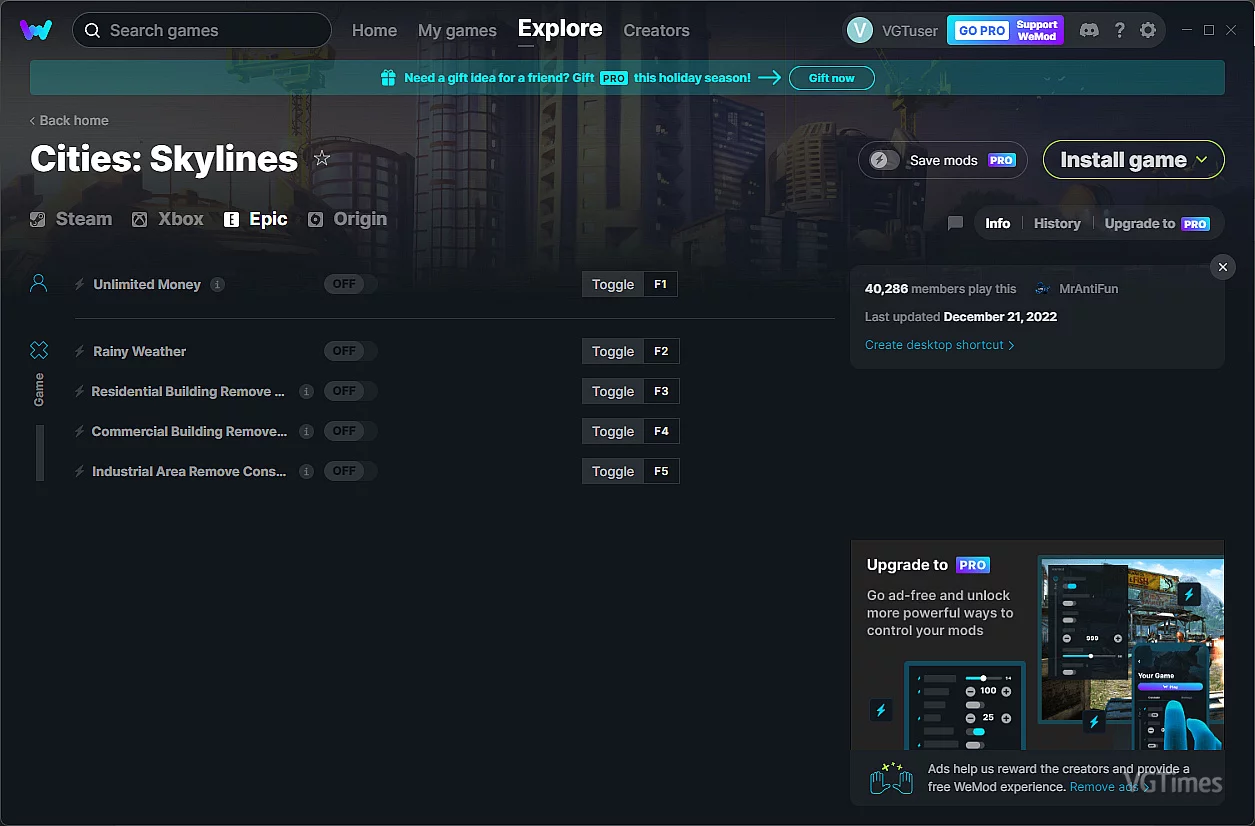Screen dimensions: 1255x826
Task: Click the GO PRO button
Action: coord(981,30)
